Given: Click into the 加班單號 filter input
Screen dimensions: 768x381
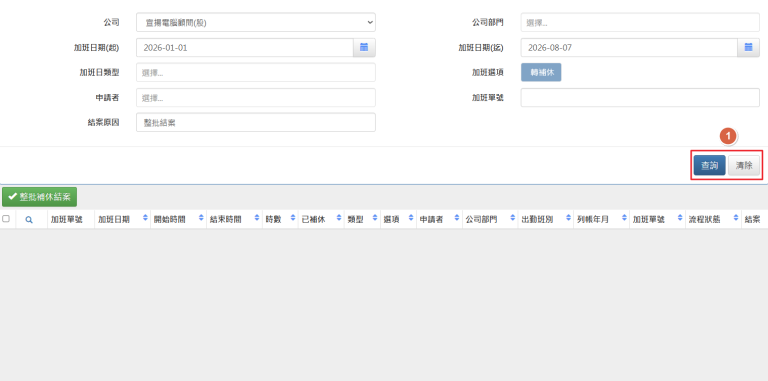Looking at the screenshot, I should [x=640, y=97].
